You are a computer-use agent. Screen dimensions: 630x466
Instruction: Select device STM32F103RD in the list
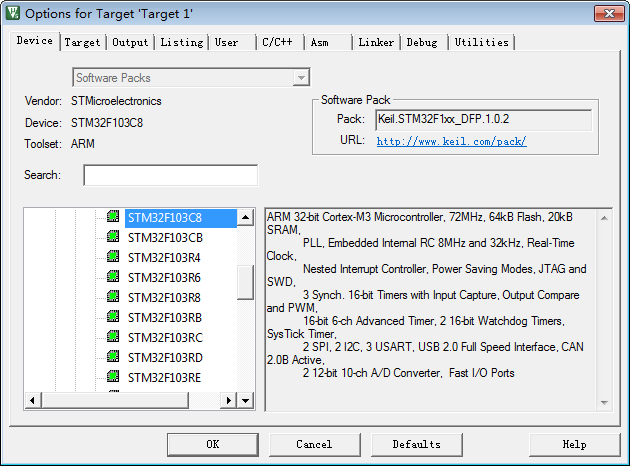(165, 358)
